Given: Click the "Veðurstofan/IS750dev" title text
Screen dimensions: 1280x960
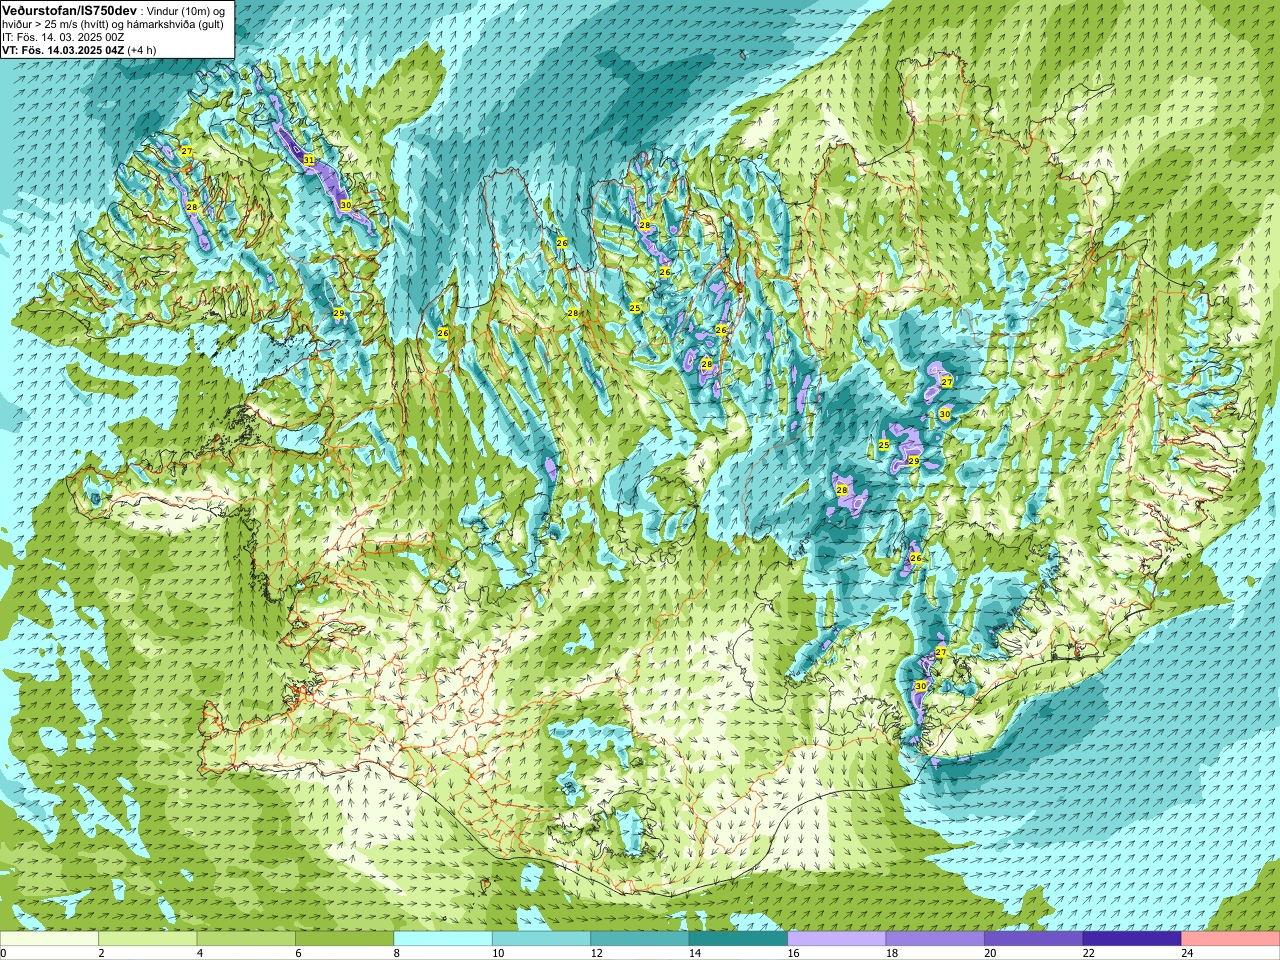Looking at the screenshot, I should [69, 10].
